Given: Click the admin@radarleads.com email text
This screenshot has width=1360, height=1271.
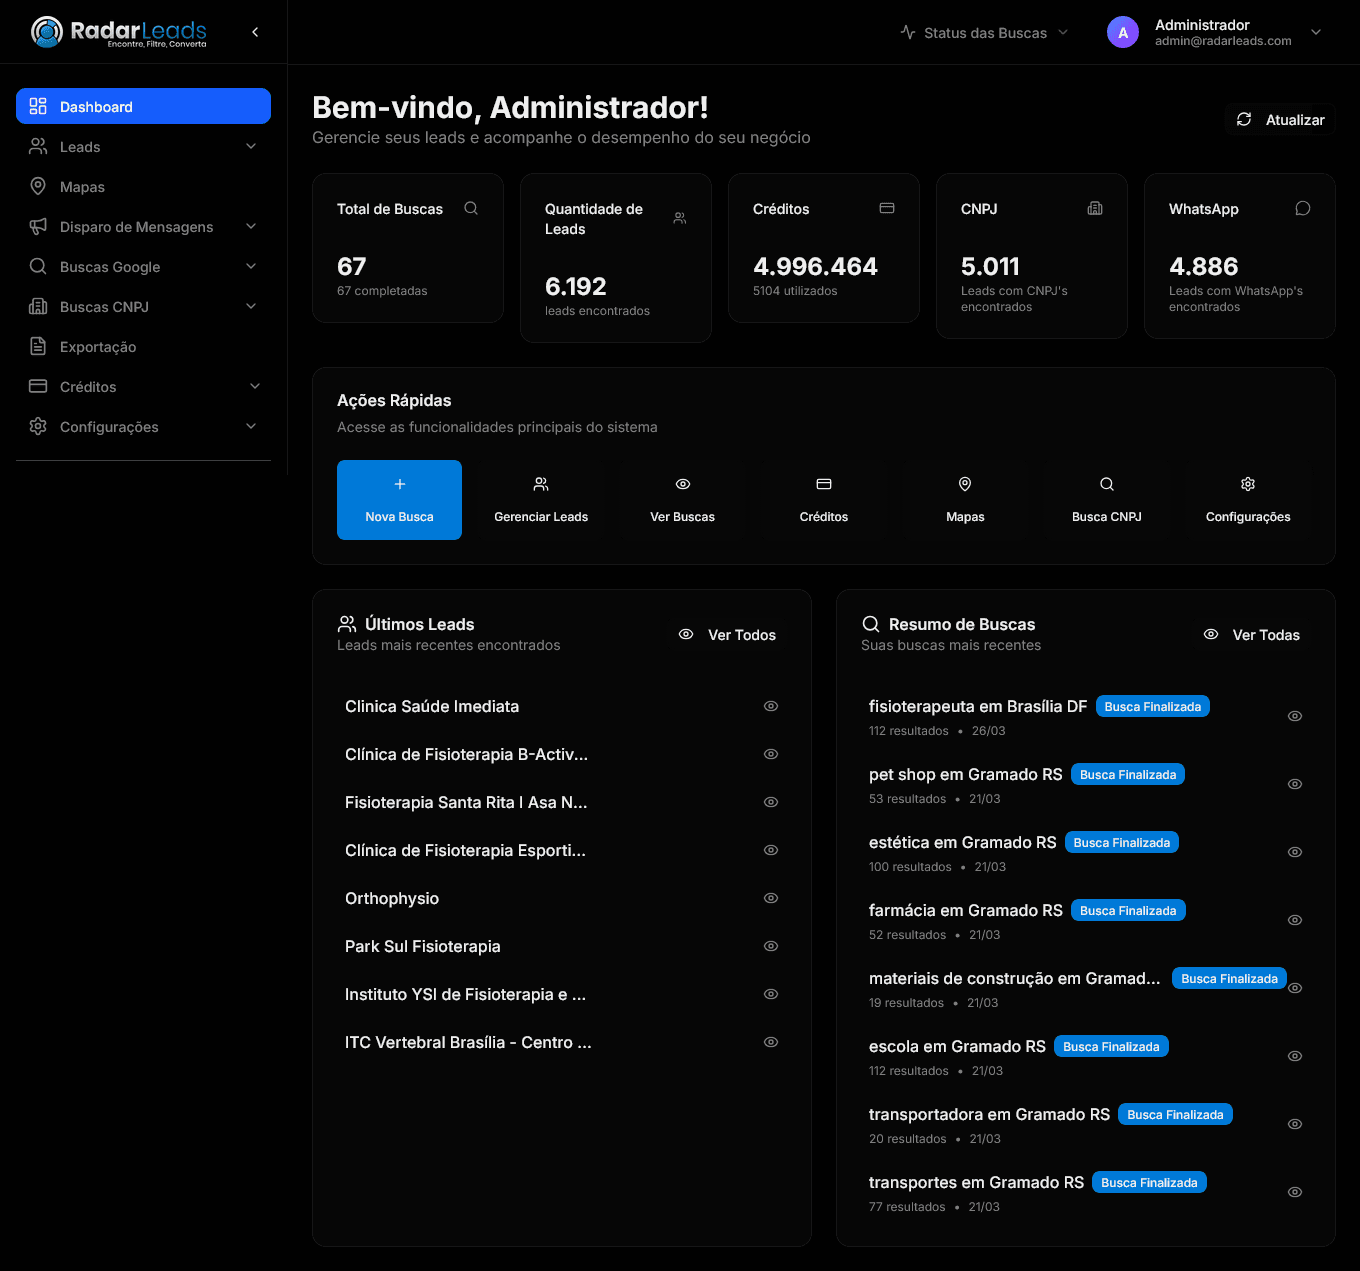Looking at the screenshot, I should [x=1223, y=41].
